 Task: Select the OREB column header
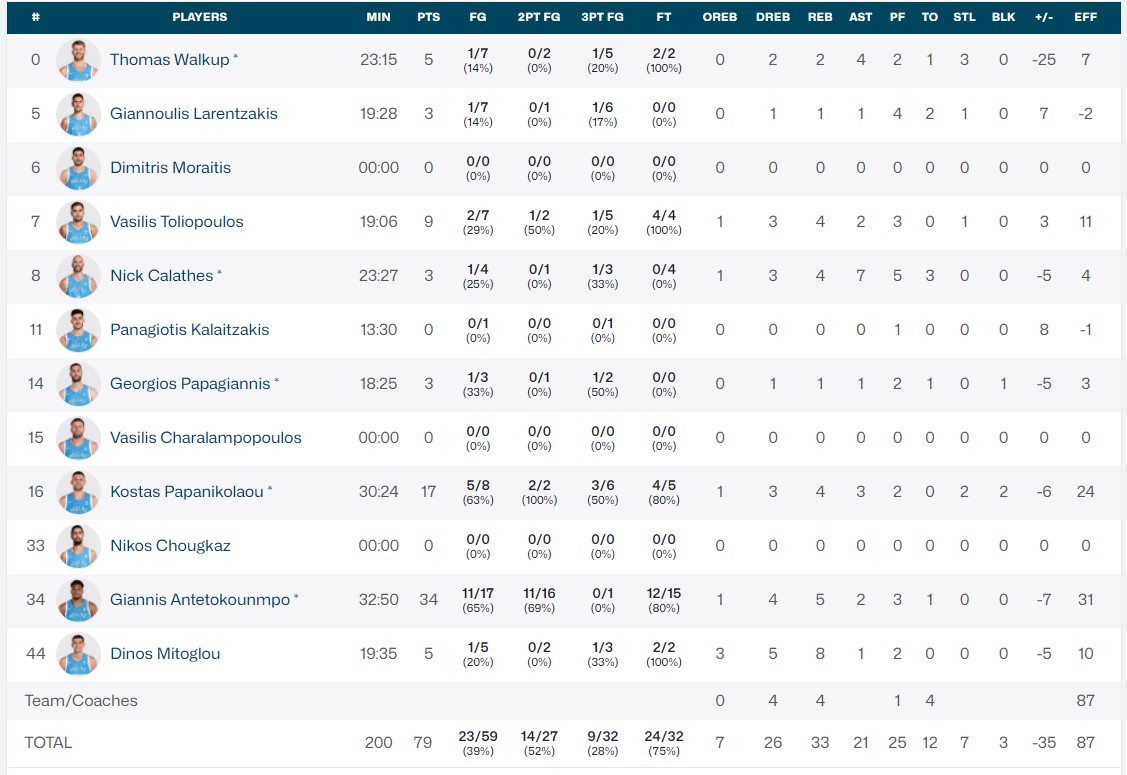(719, 17)
